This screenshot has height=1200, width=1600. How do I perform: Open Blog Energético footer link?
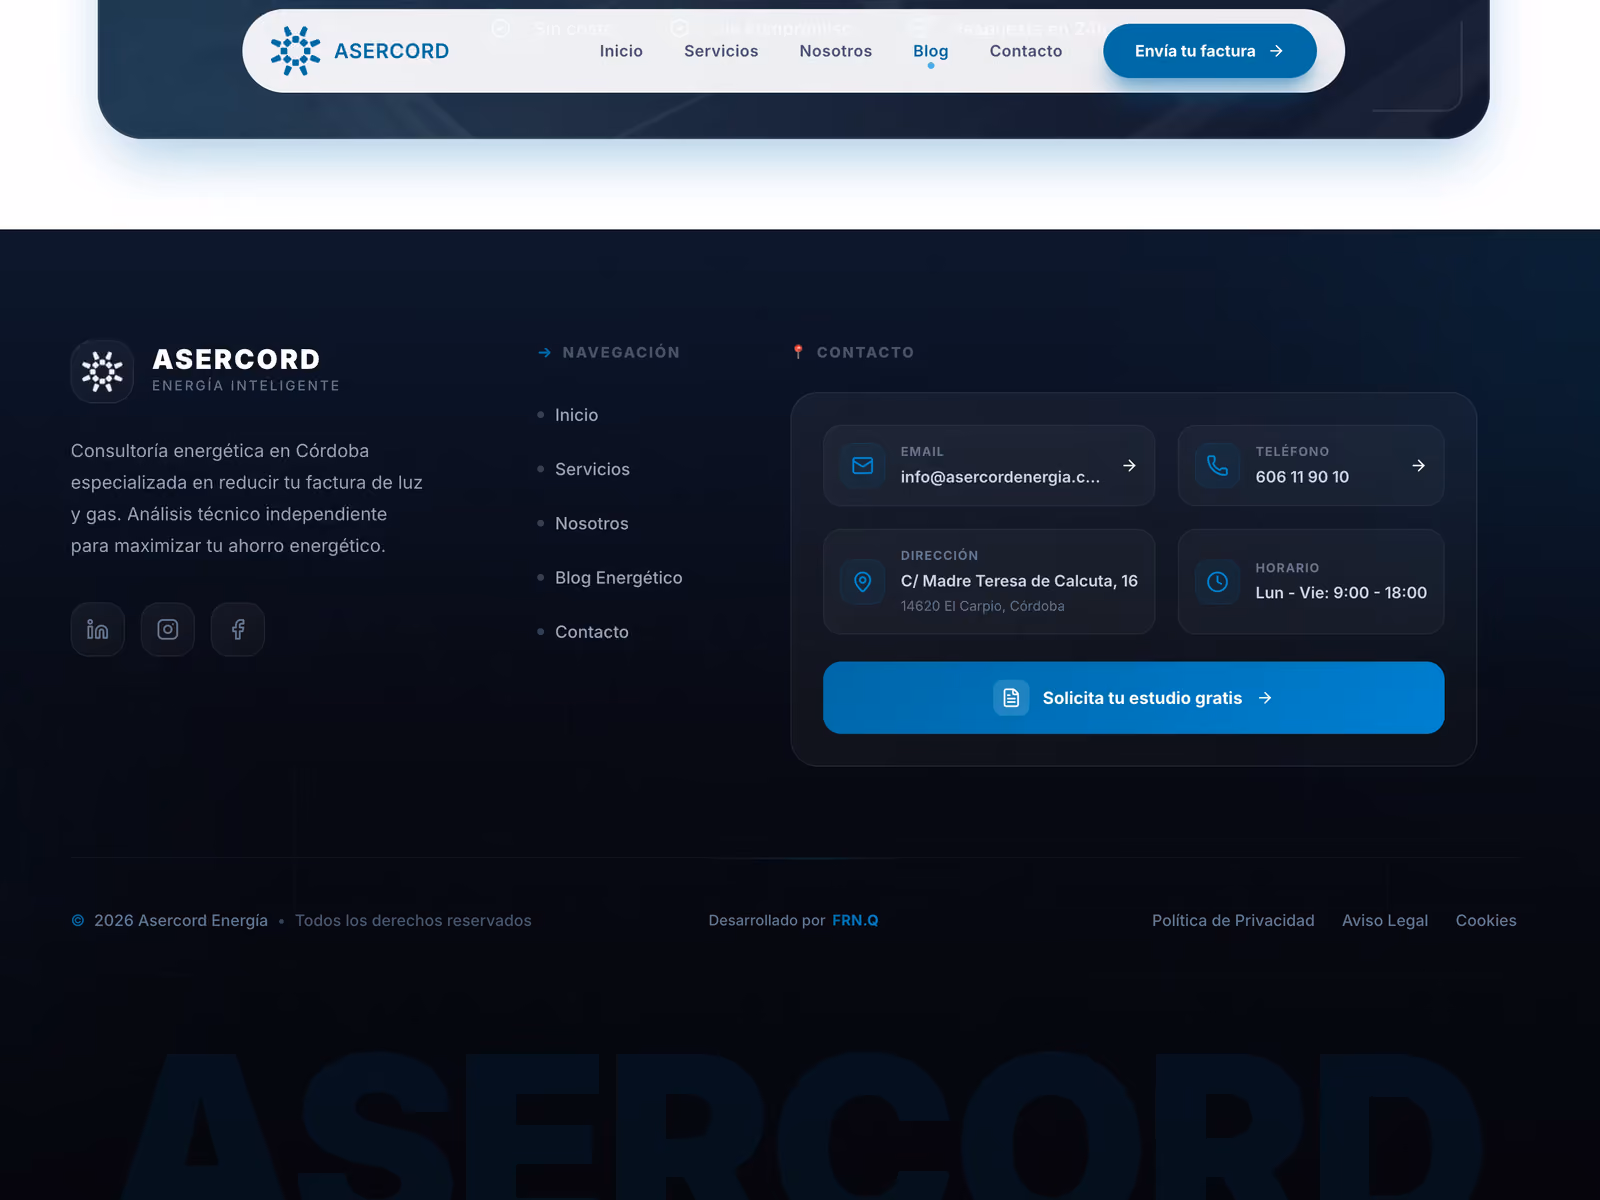coord(619,577)
